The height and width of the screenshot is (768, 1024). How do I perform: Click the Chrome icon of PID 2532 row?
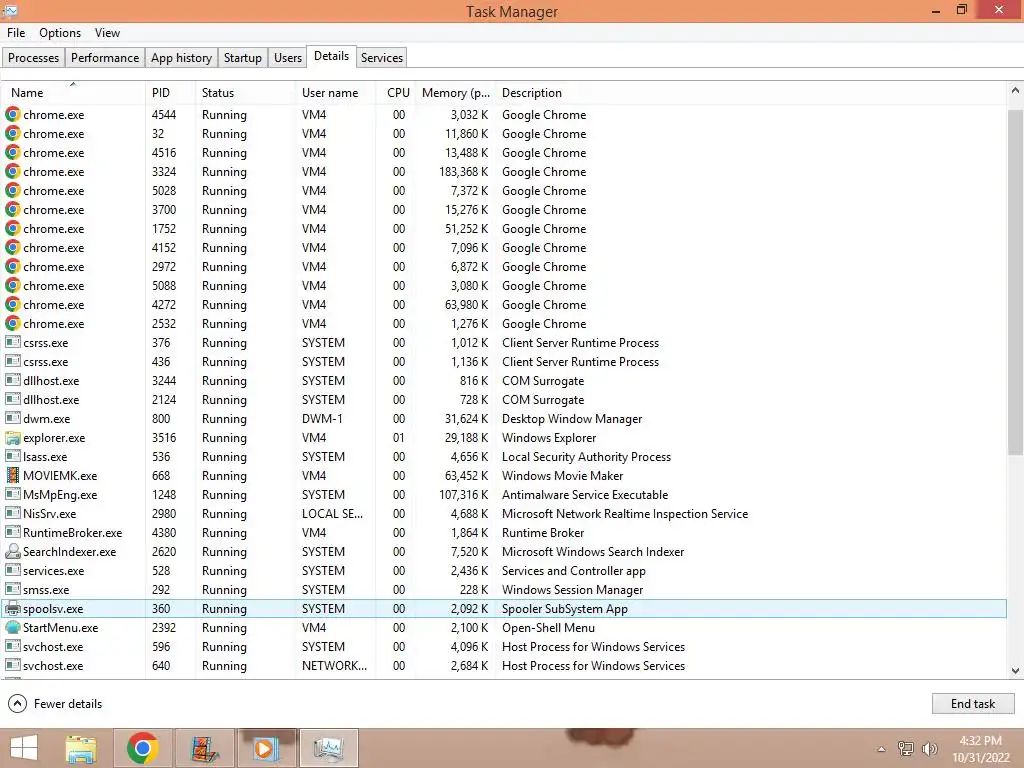12,323
